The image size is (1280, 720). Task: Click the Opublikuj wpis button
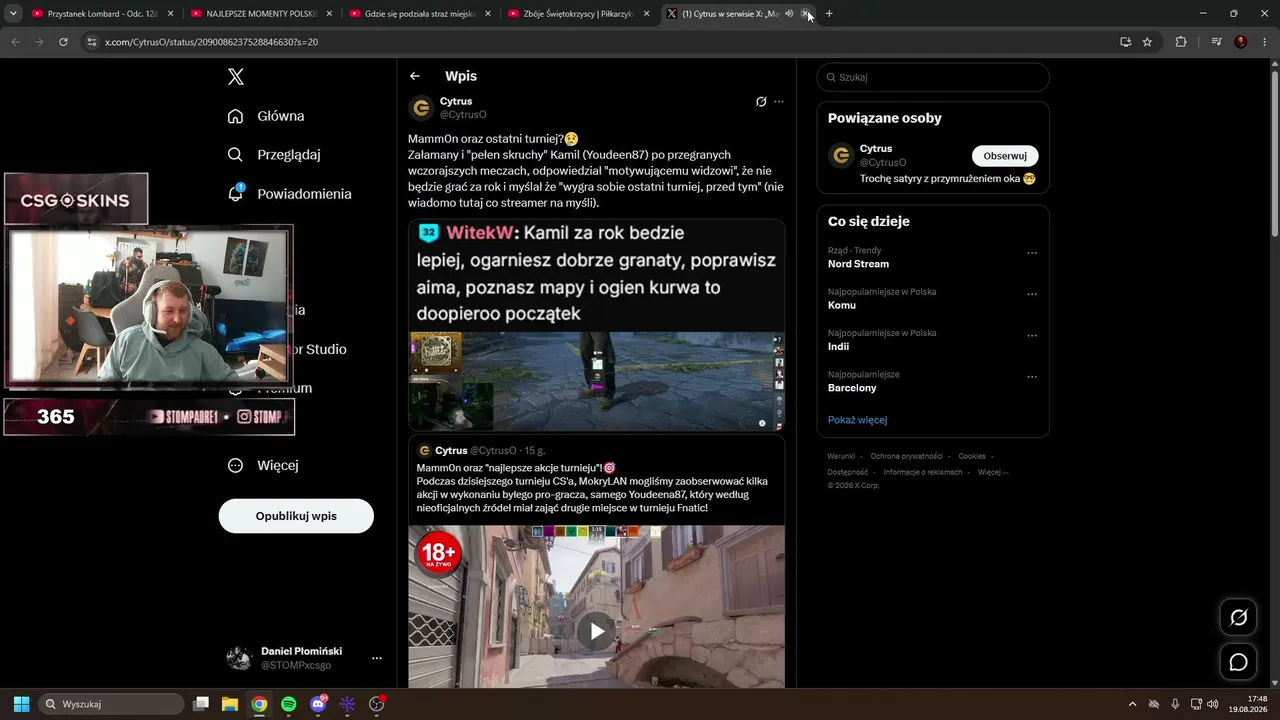point(296,516)
